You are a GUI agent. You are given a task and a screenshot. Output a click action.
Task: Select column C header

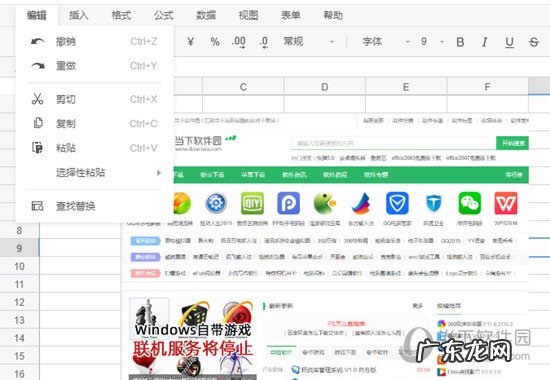click(243, 87)
